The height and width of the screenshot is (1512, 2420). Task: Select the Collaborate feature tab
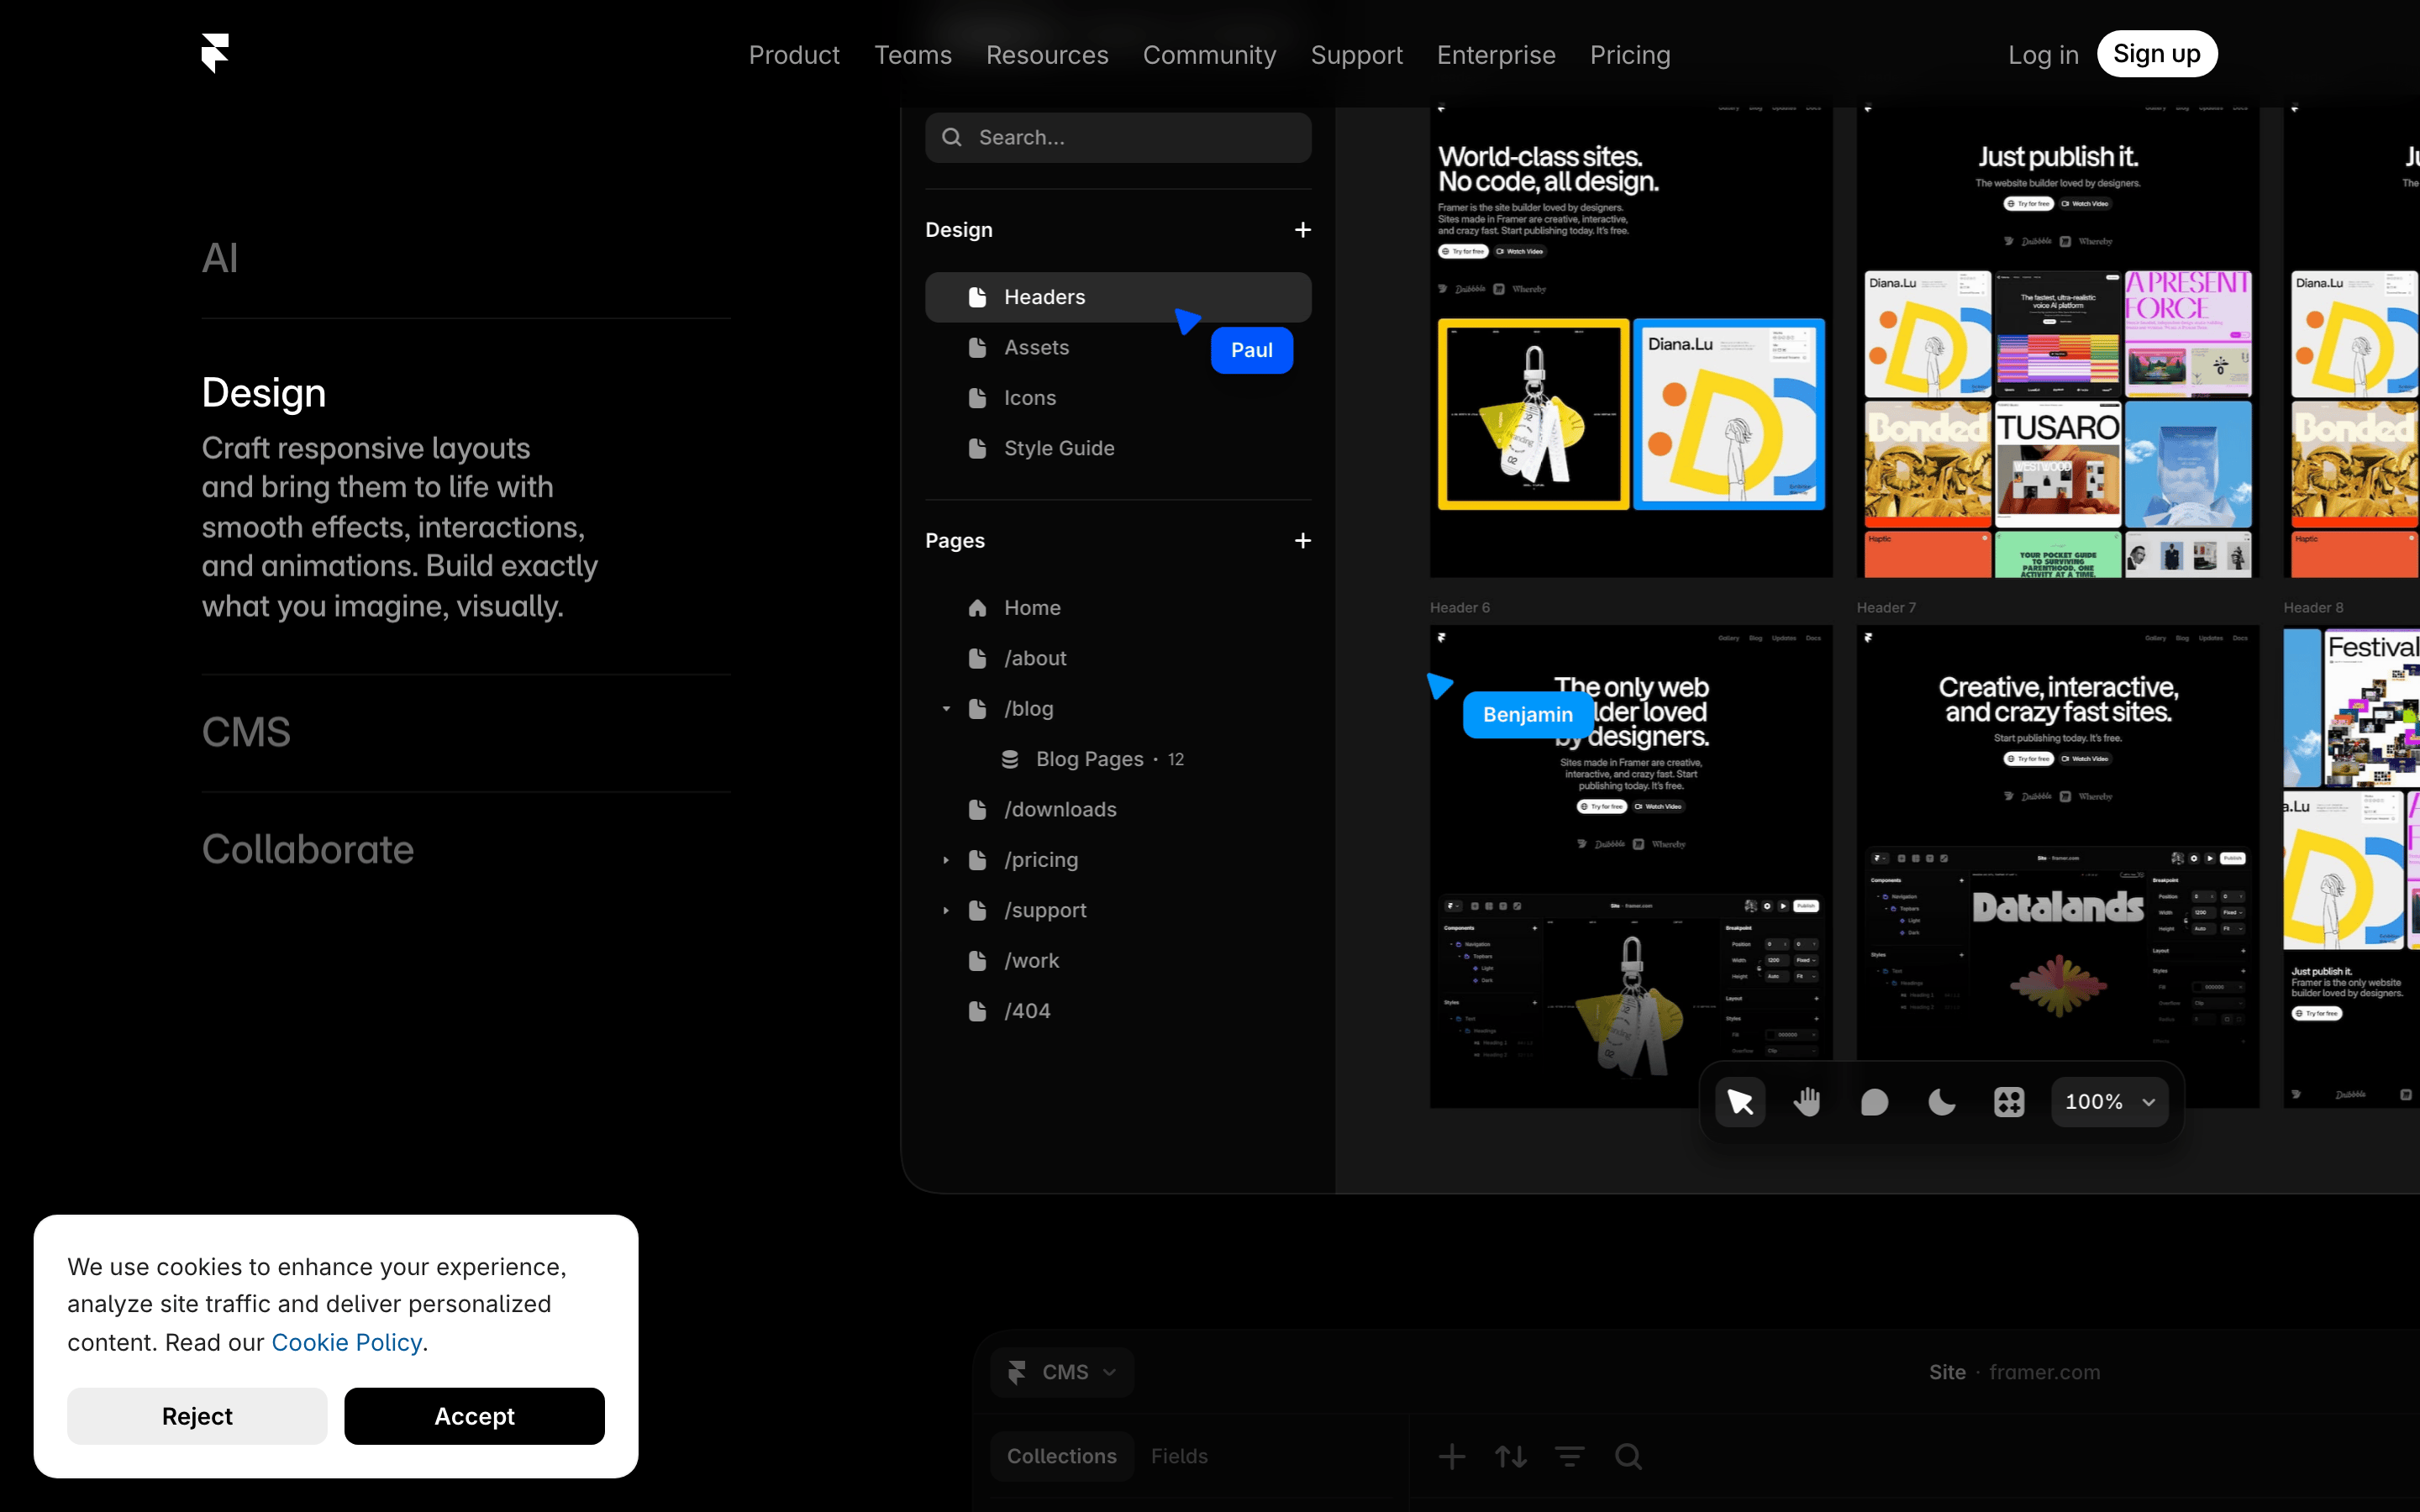[308, 849]
